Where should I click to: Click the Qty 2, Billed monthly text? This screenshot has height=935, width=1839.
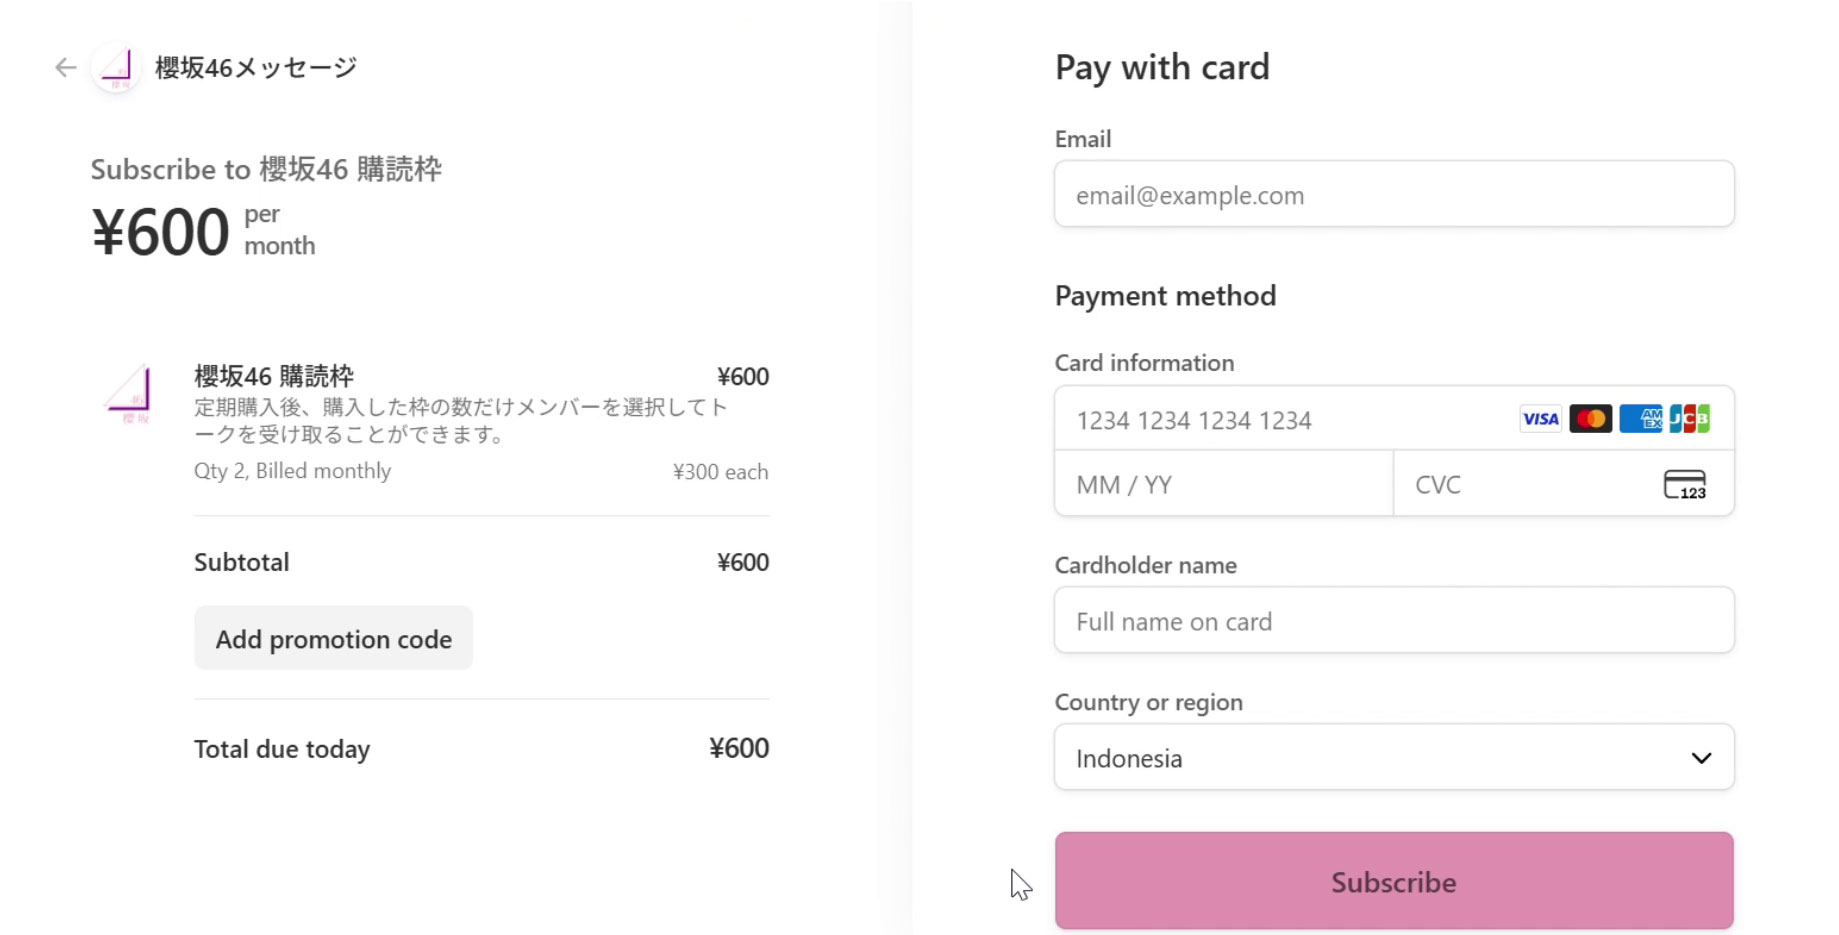point(292,471)
